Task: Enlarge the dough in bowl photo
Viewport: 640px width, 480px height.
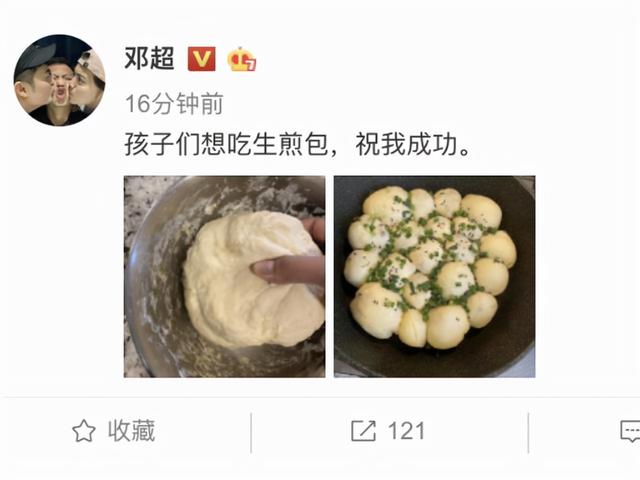Action: coord(224,277)
